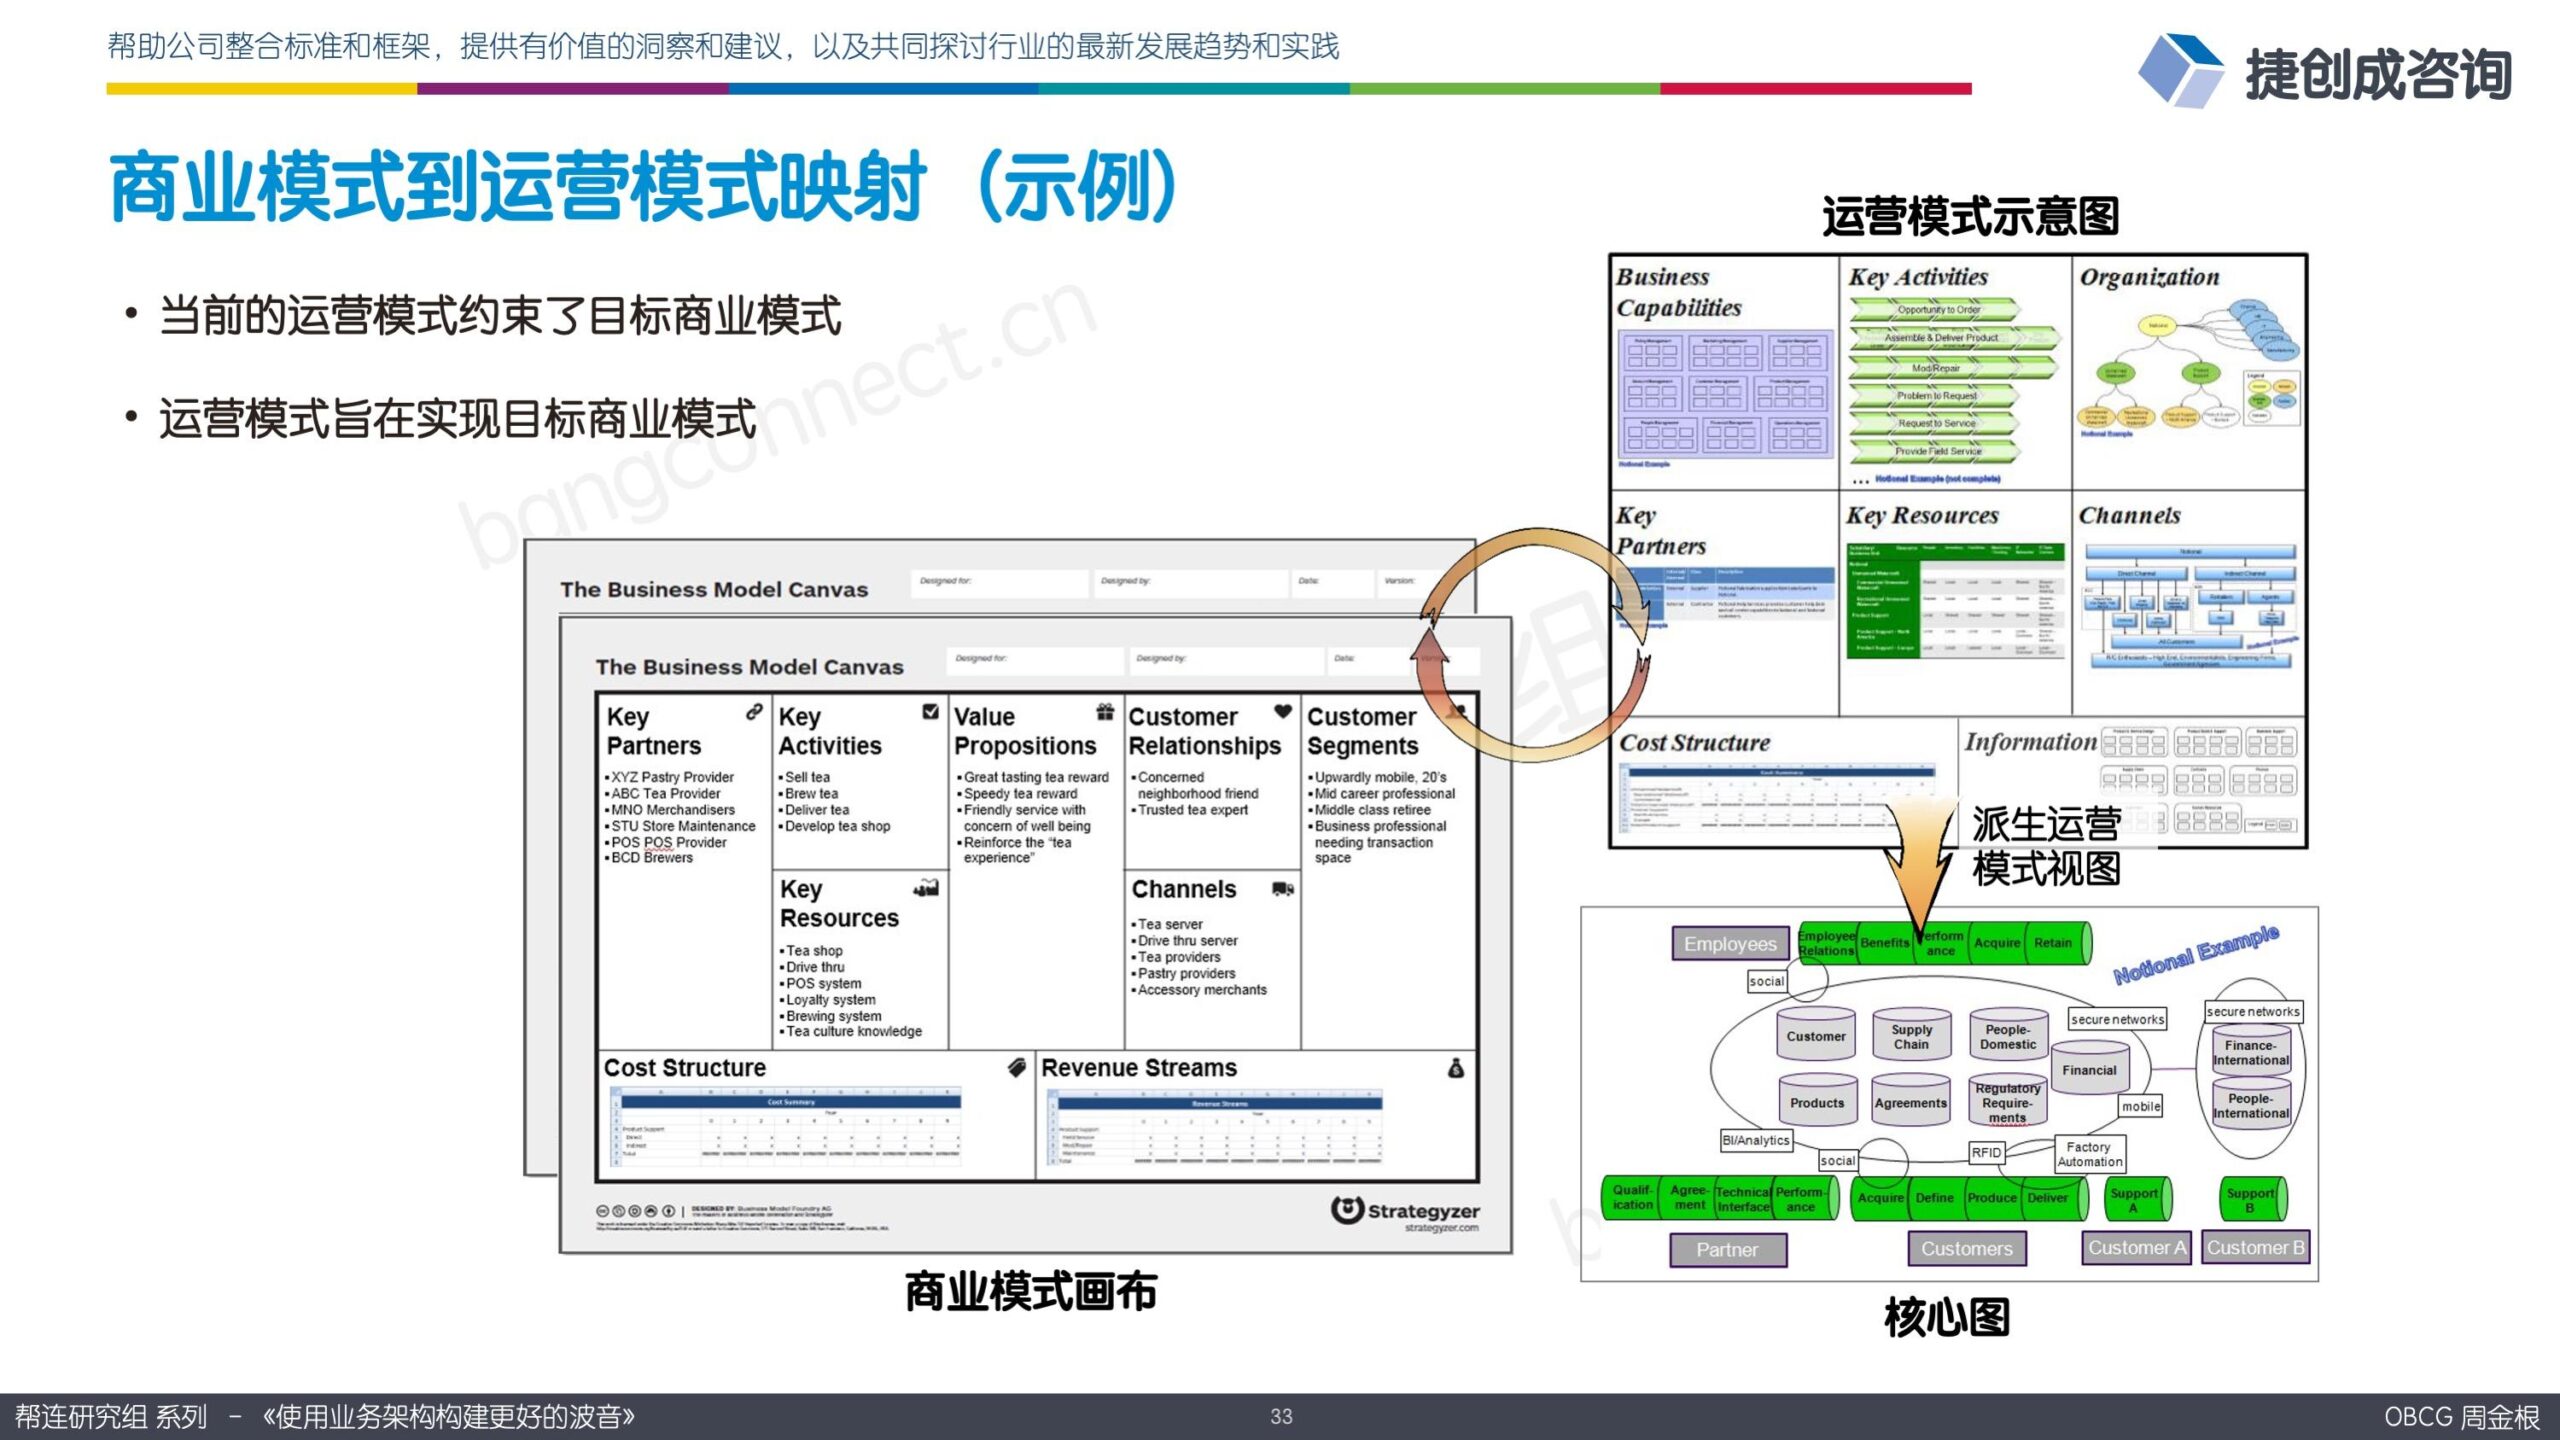Image resolution: width=2560 pixels, height=1440 pixels.
Task: Click the gift icon beside Value Propositions
Action: [1105, 711]
